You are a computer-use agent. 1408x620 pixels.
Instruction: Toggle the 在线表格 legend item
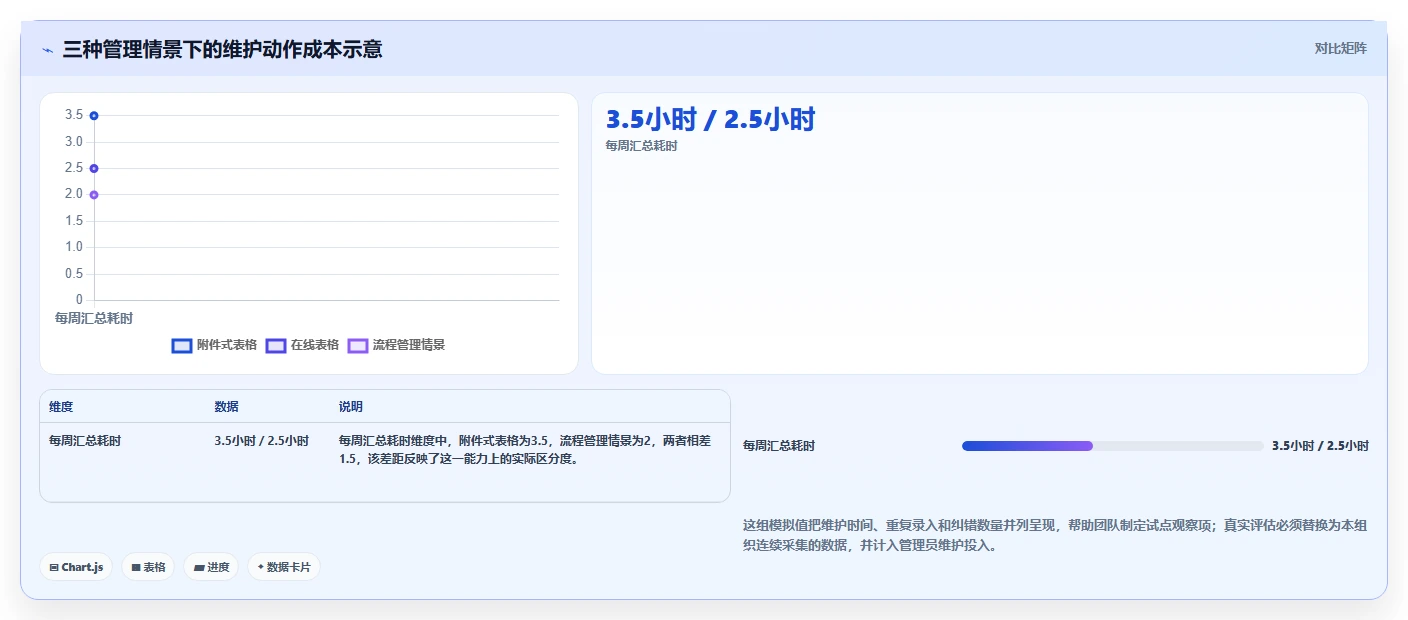(x=302, y=345)
